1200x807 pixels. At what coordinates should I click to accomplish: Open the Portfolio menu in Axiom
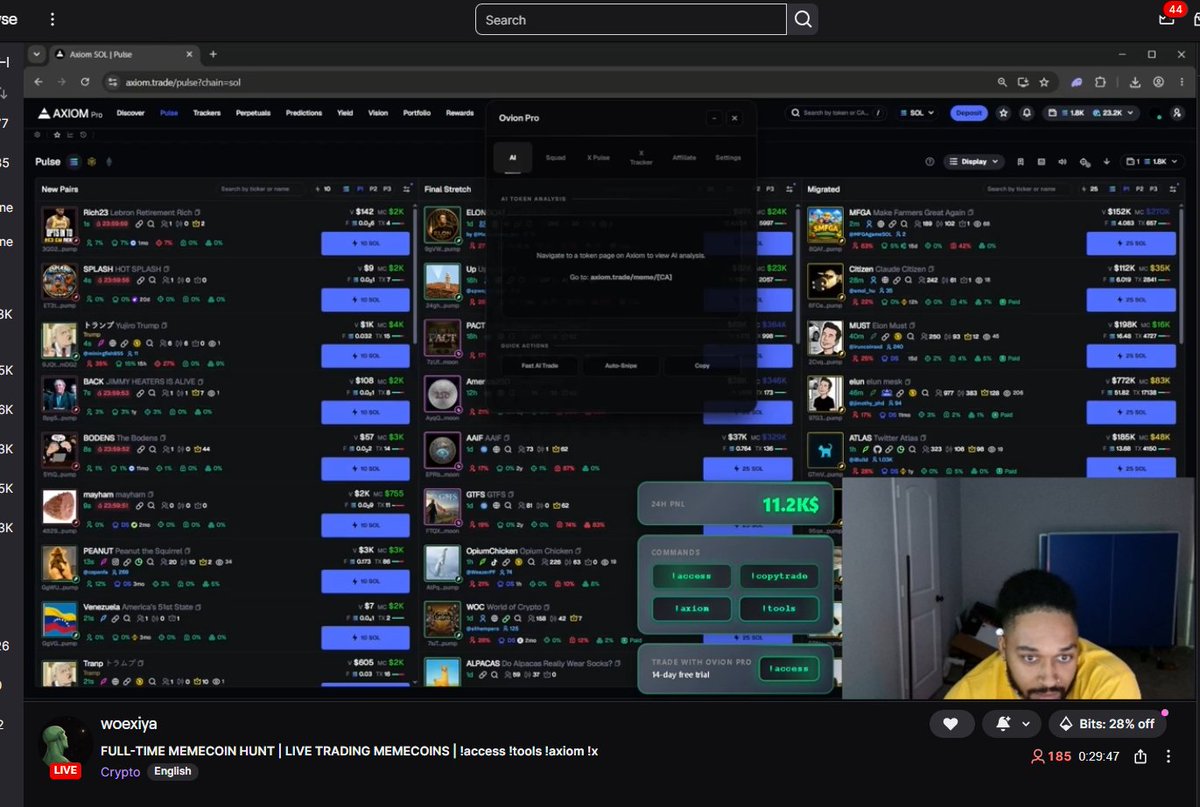pos(417,113)
